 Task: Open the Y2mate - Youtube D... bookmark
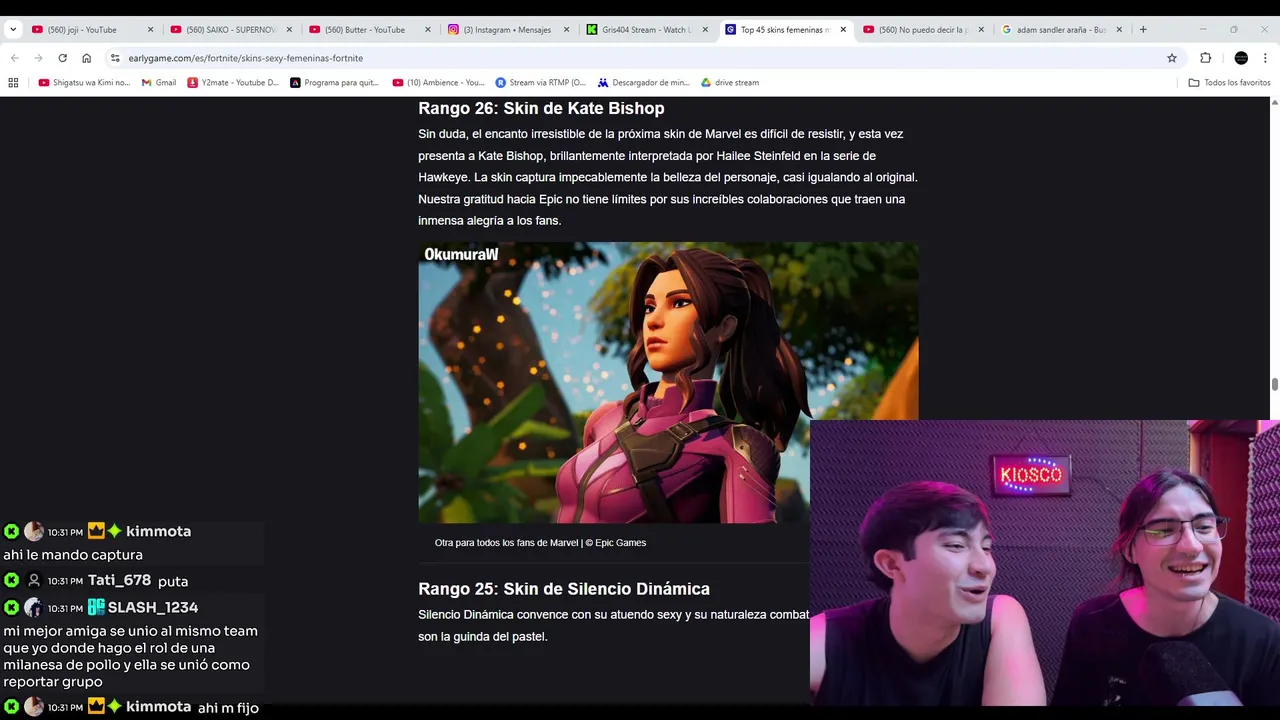233,83
